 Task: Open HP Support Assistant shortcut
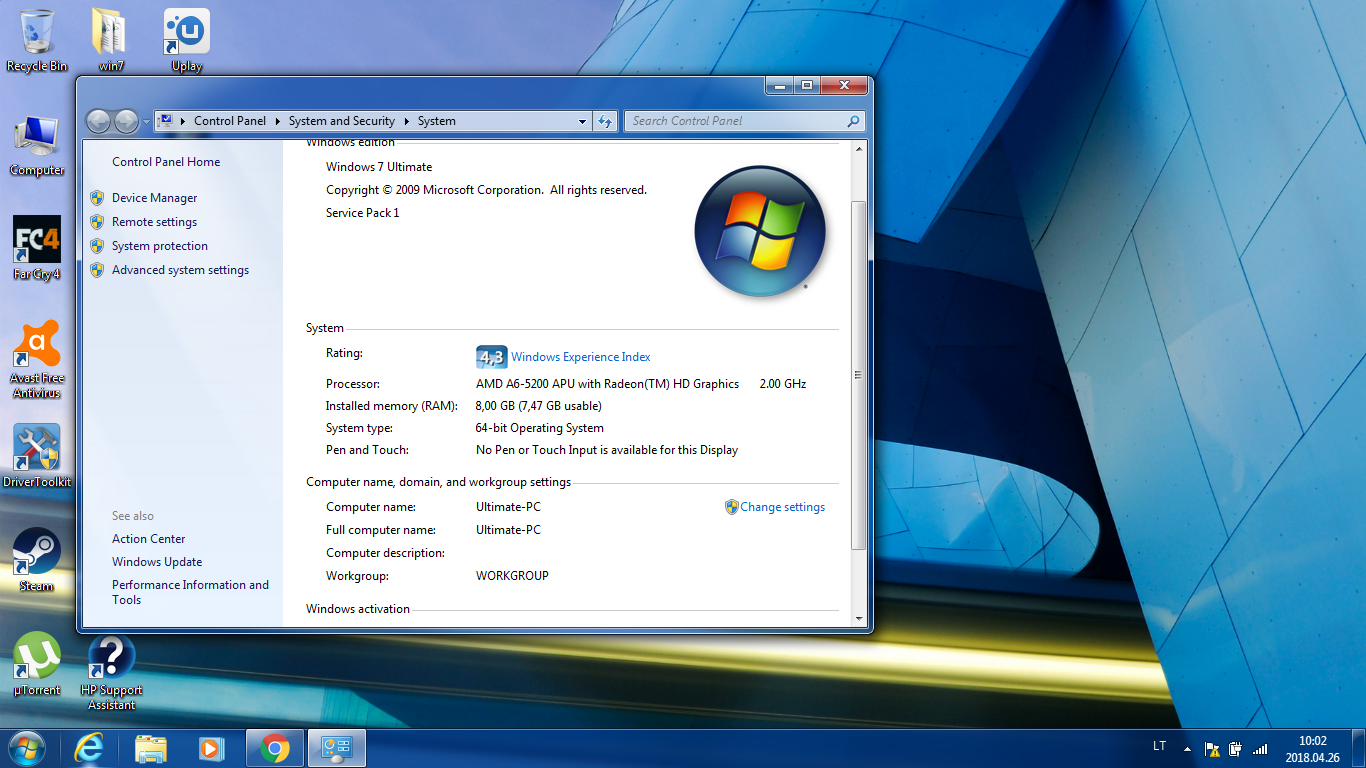[111, 672]
